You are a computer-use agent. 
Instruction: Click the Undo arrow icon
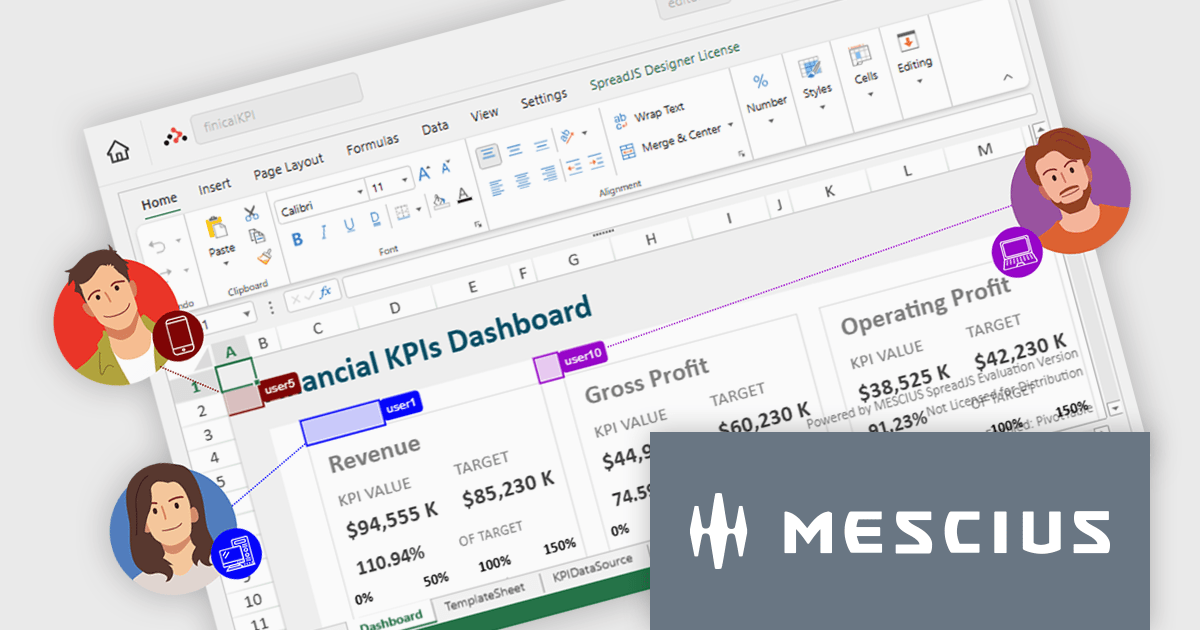(x=157, y=246)
